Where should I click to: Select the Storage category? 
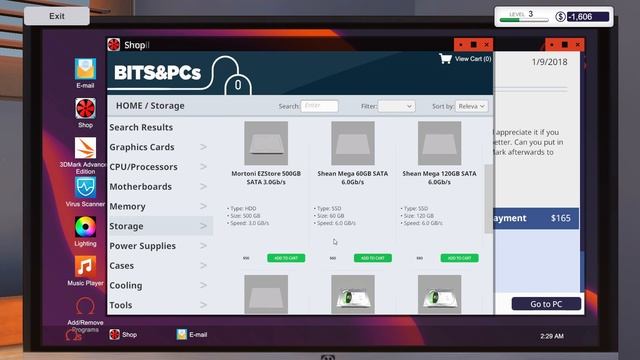click(159, 226)
